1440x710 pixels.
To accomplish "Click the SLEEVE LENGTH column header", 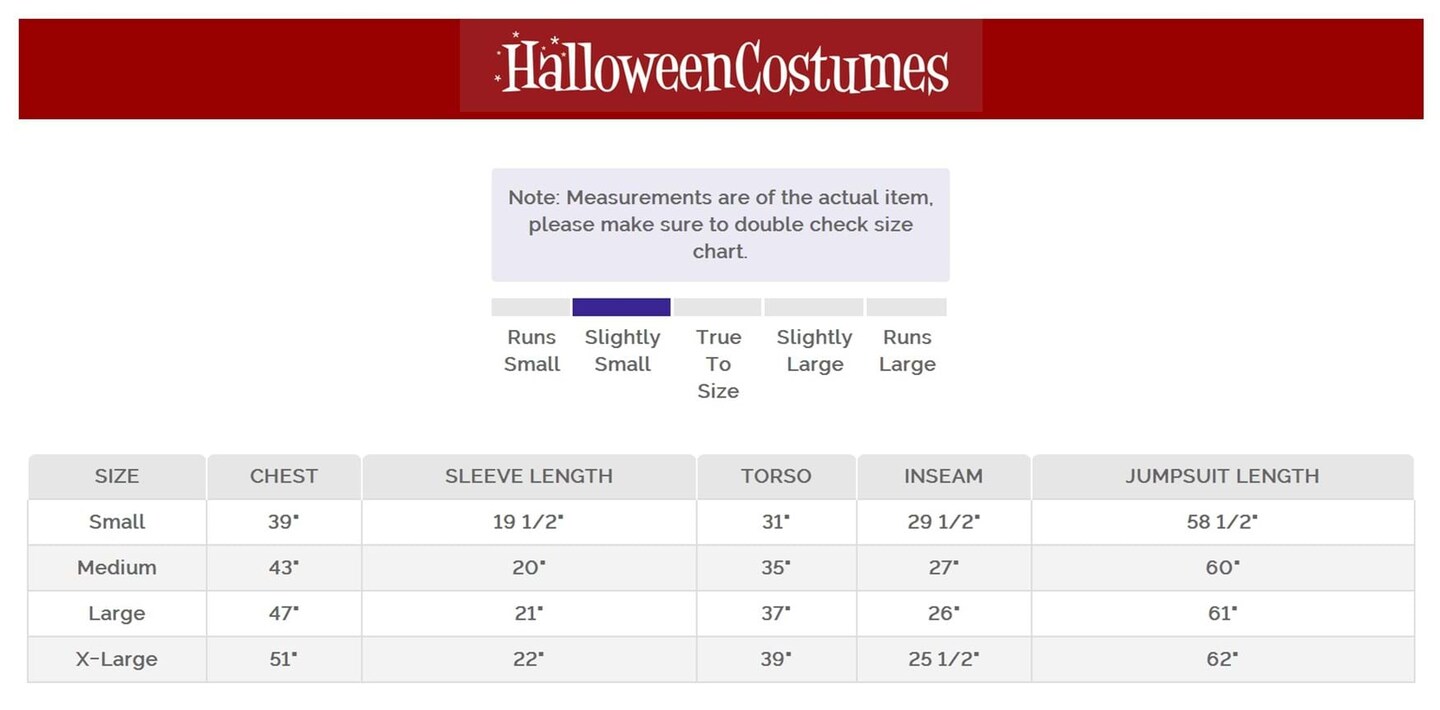I will pos(529,476).
